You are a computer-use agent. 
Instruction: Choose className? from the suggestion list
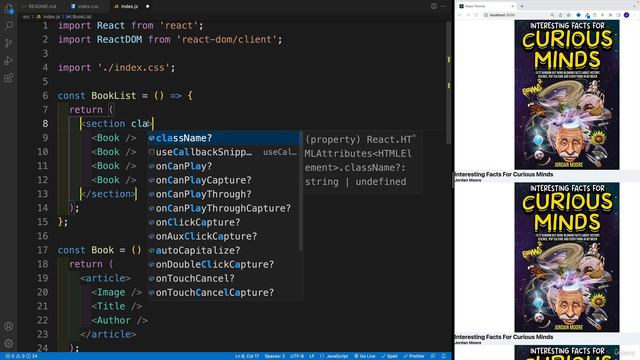224,138
